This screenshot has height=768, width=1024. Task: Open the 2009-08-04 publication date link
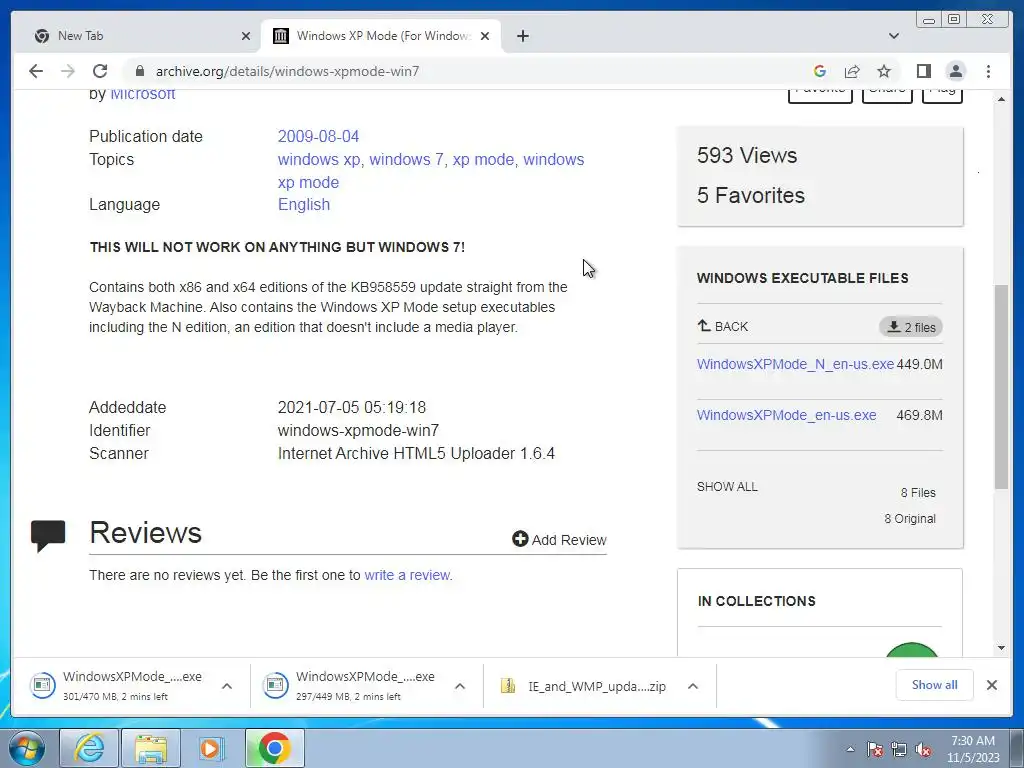pos(318,136)
